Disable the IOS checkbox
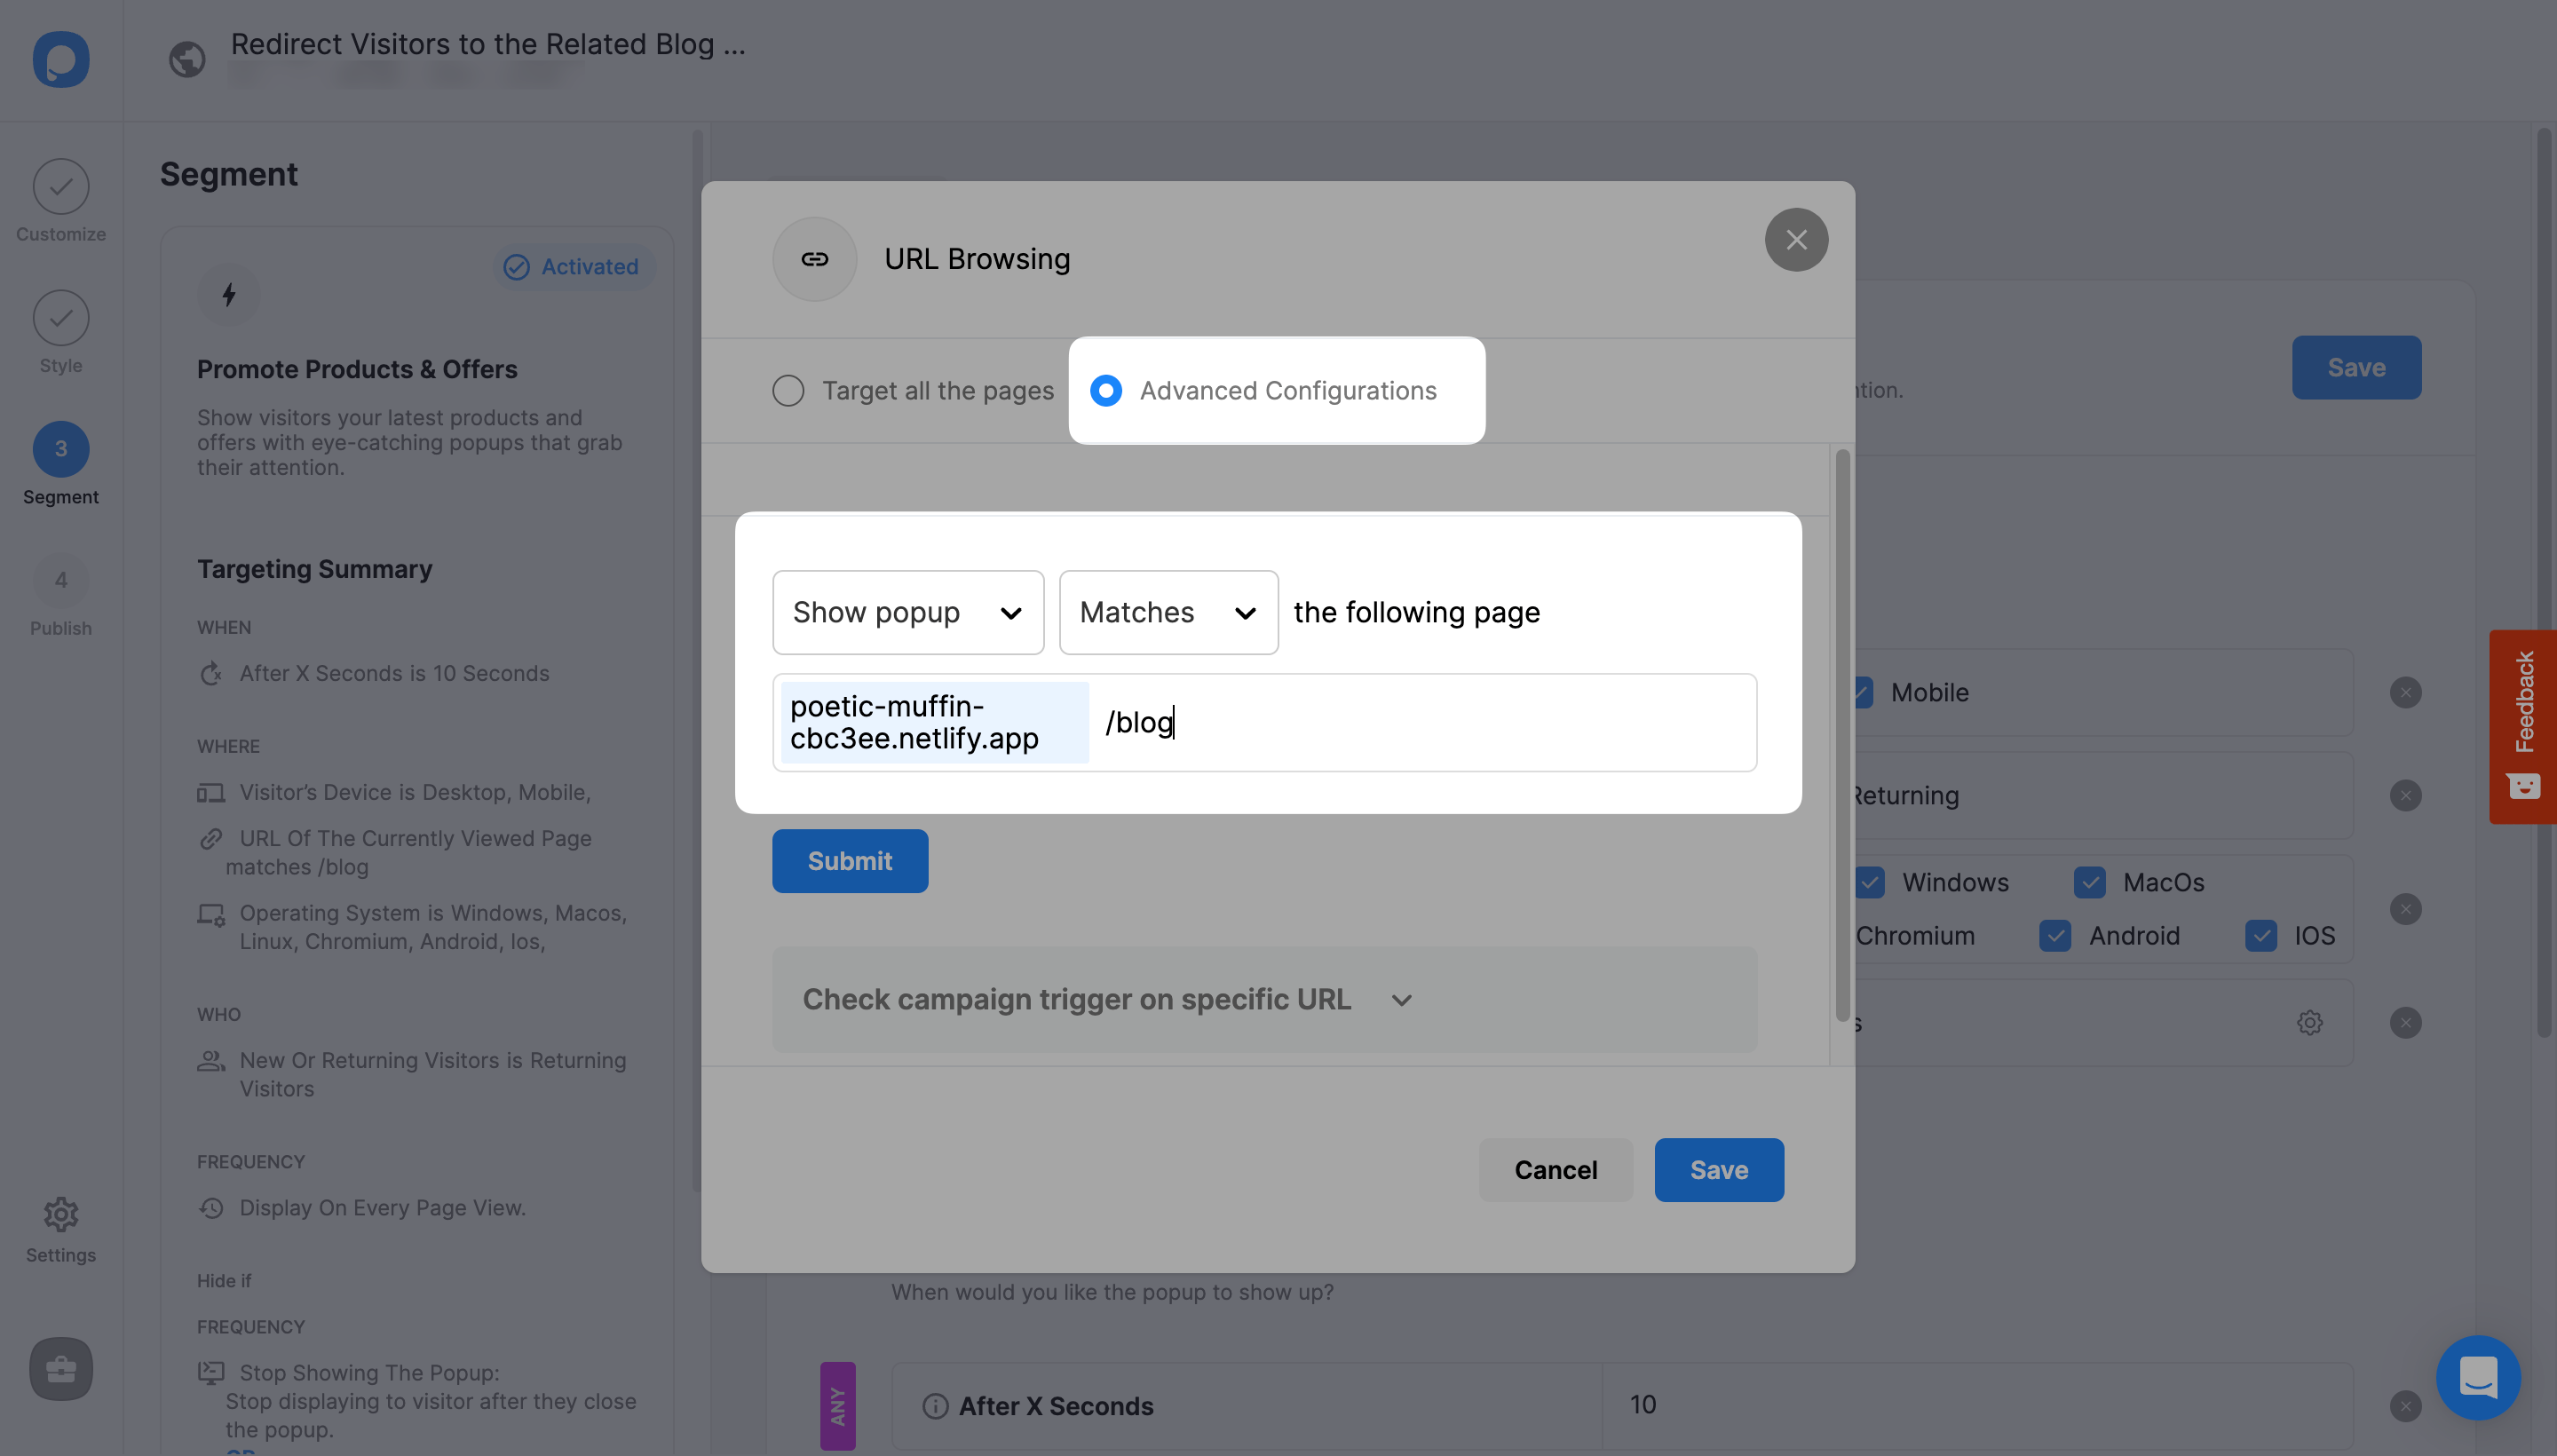The height and width of the screenshot is (1456, 2557). 2261,935
